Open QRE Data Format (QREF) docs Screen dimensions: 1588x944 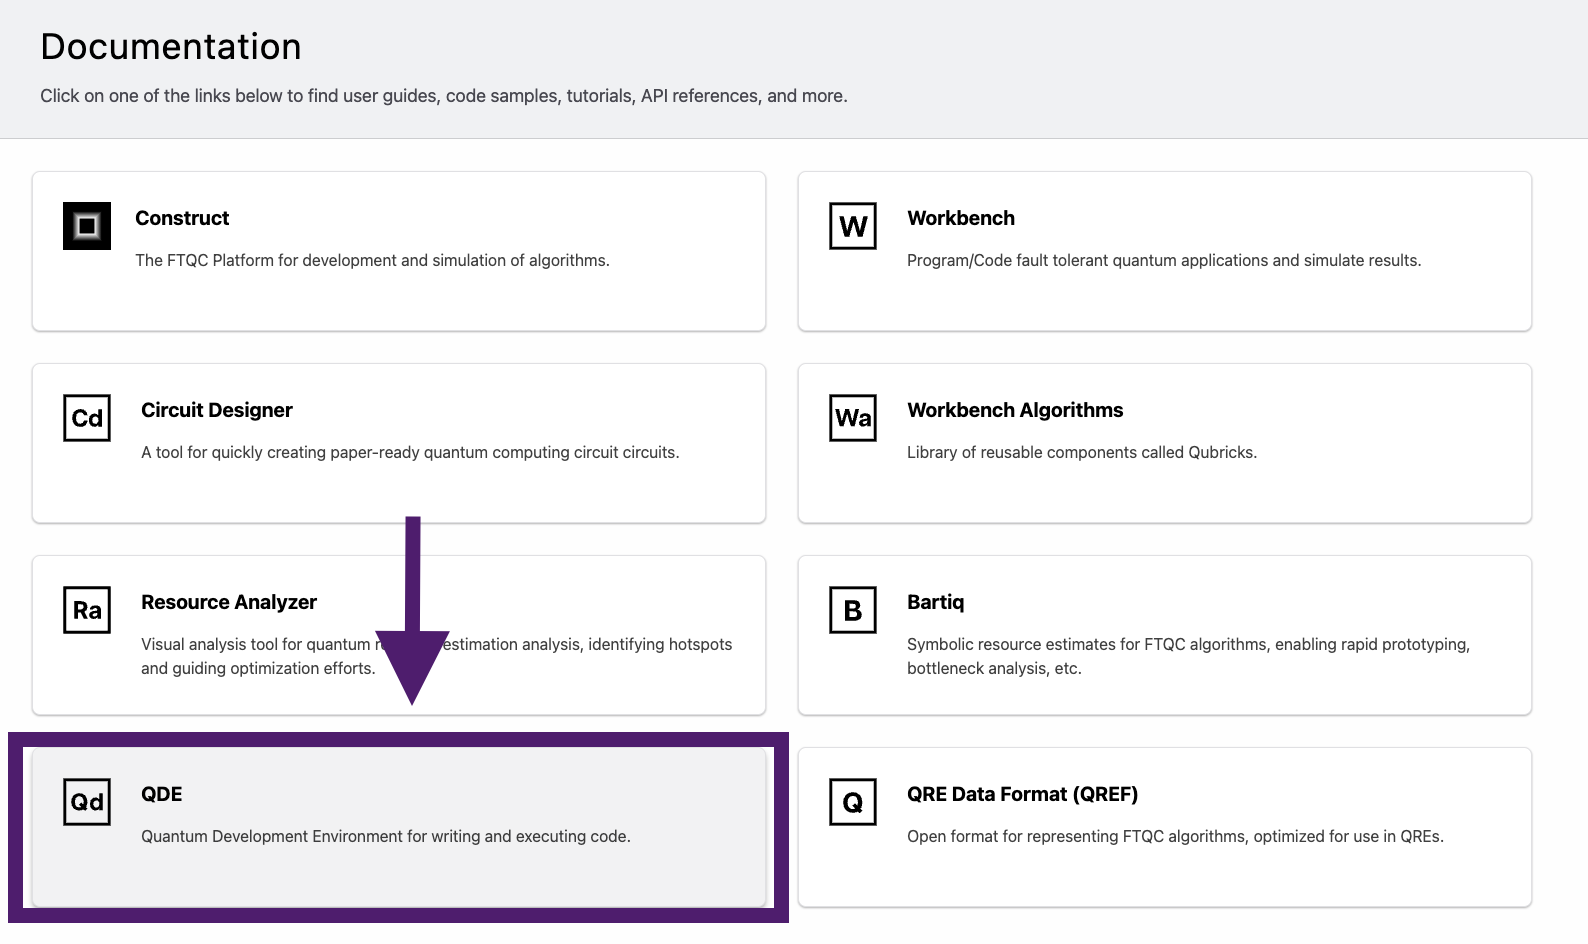tap(1023, 794)
